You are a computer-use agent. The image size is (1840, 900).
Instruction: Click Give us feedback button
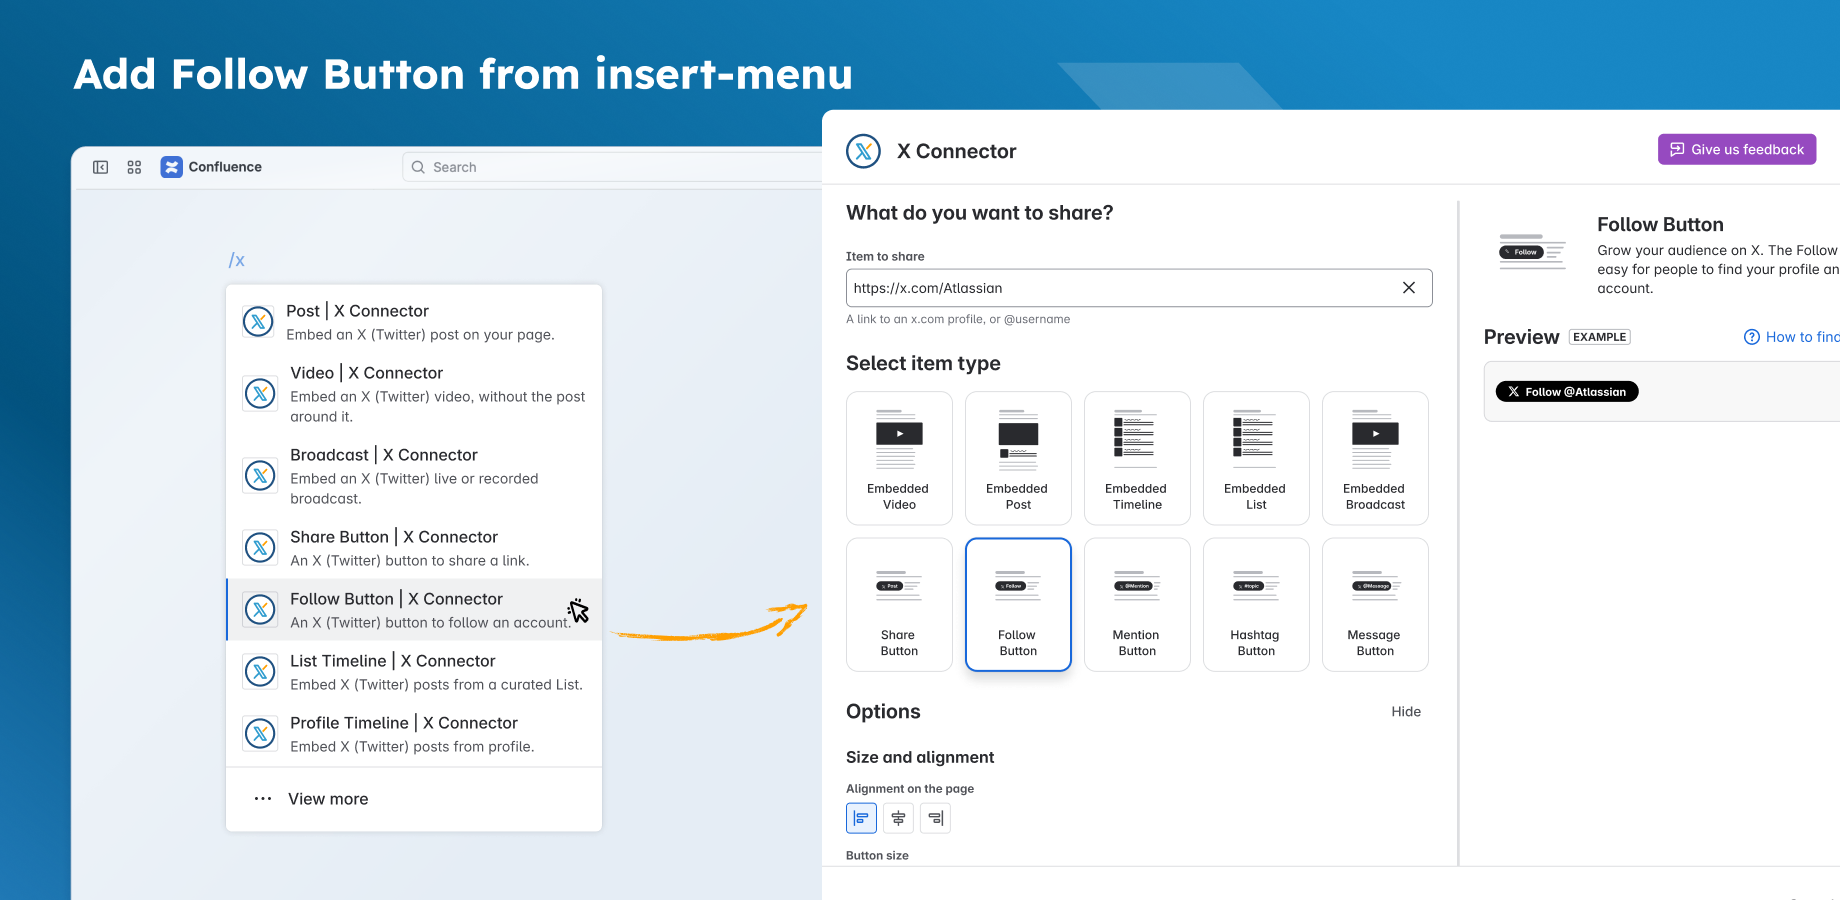tap(1737, 149)
